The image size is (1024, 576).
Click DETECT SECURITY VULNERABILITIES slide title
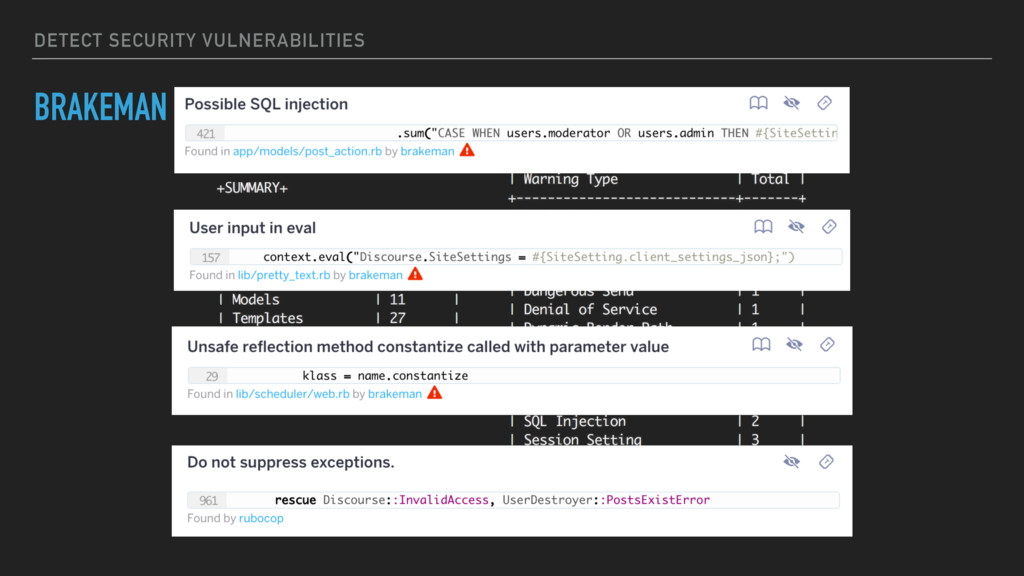tap(199, 40)
